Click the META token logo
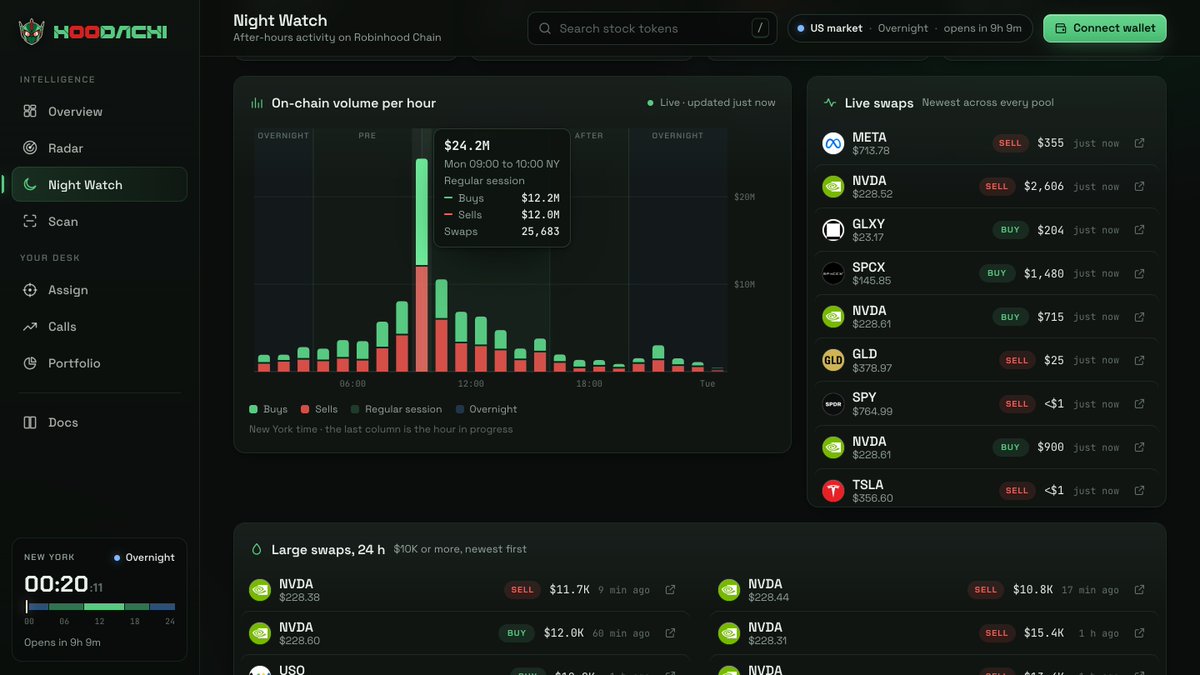This screenshot has height=675, width=1200. tap(833, 143)
